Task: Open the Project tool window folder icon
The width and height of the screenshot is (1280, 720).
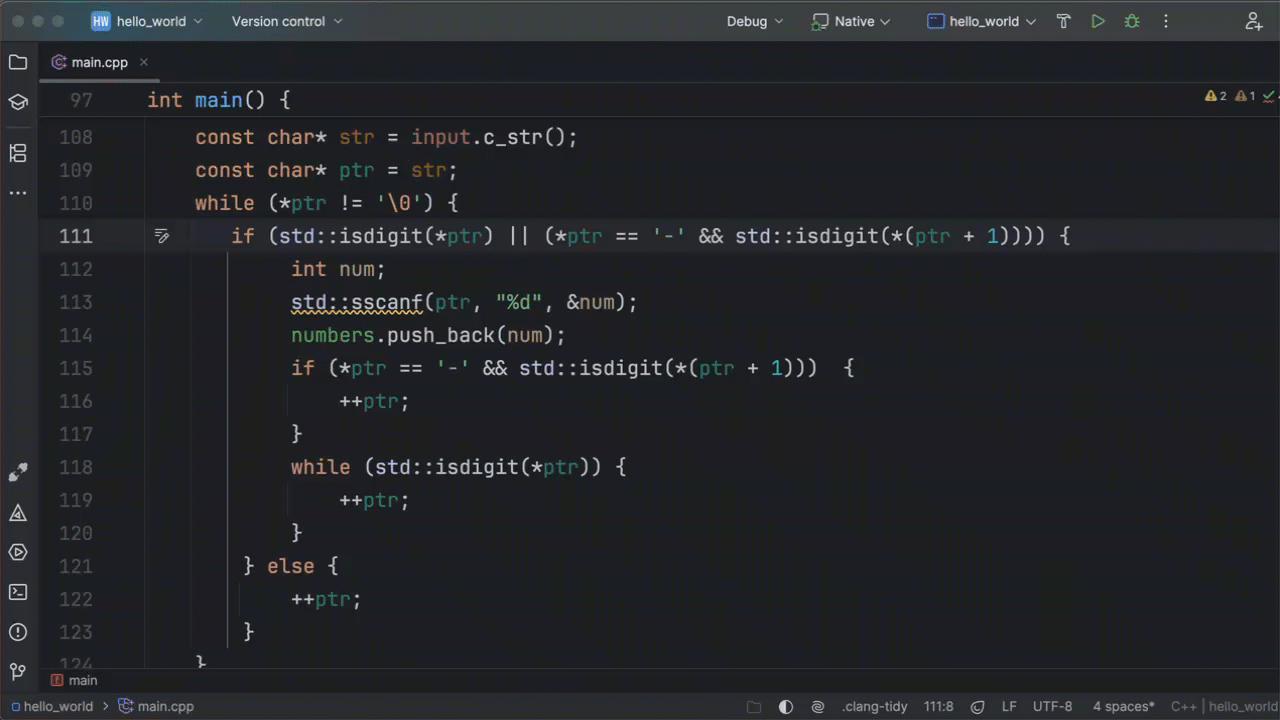Action: coord(17,62)
